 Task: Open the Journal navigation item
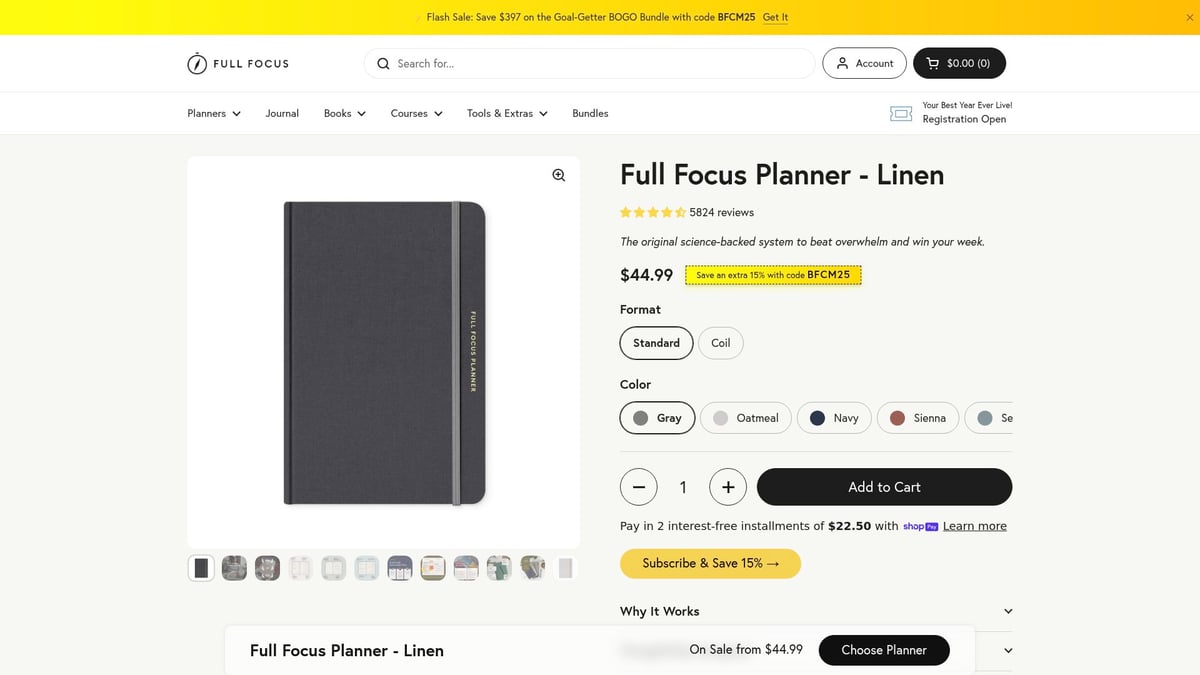(282, 113)
